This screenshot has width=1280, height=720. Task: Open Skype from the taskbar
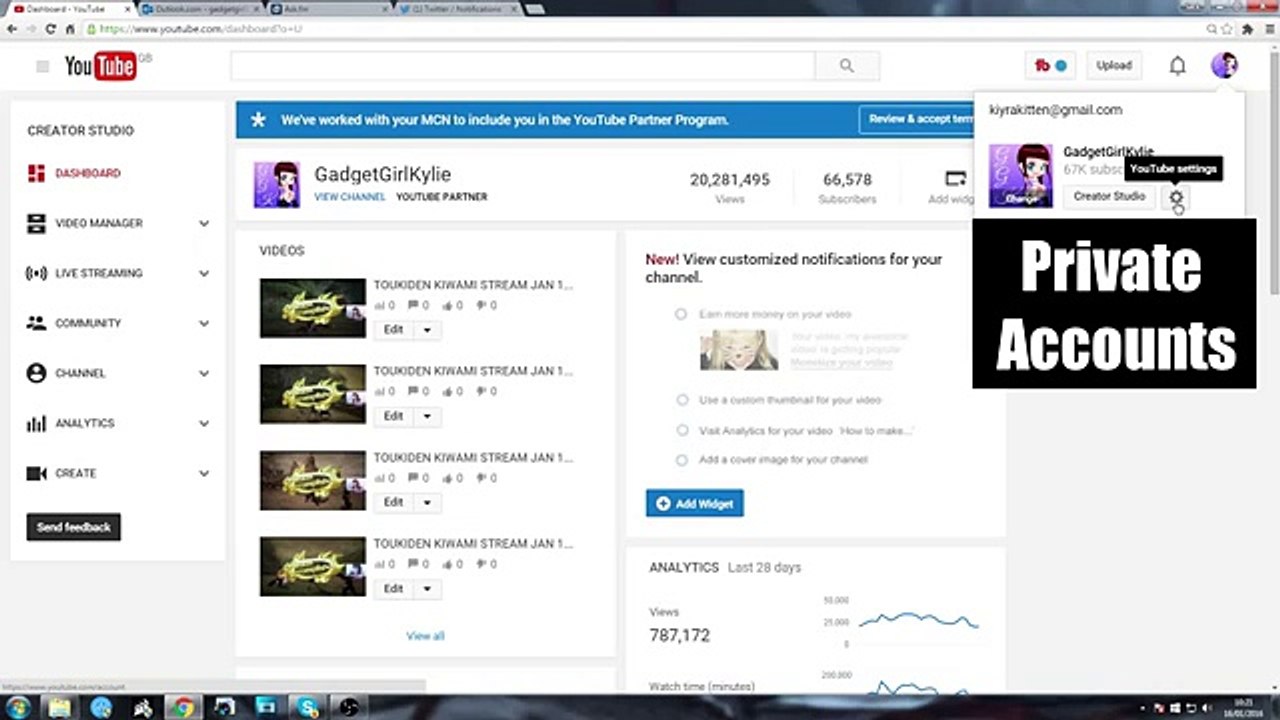pyautogui.click(x=306, y=708)
